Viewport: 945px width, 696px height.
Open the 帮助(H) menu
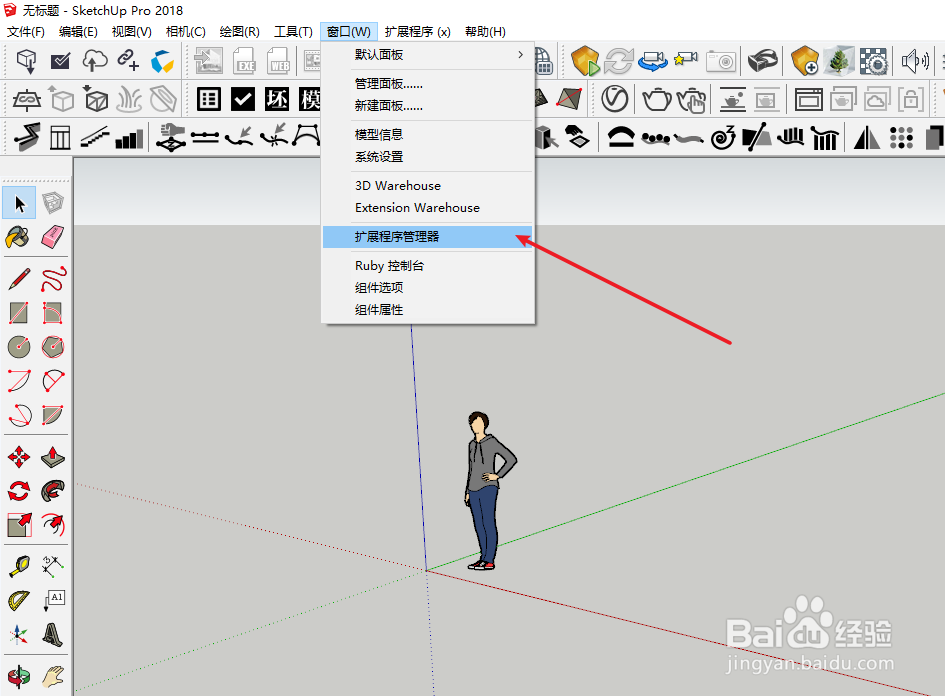485,32
